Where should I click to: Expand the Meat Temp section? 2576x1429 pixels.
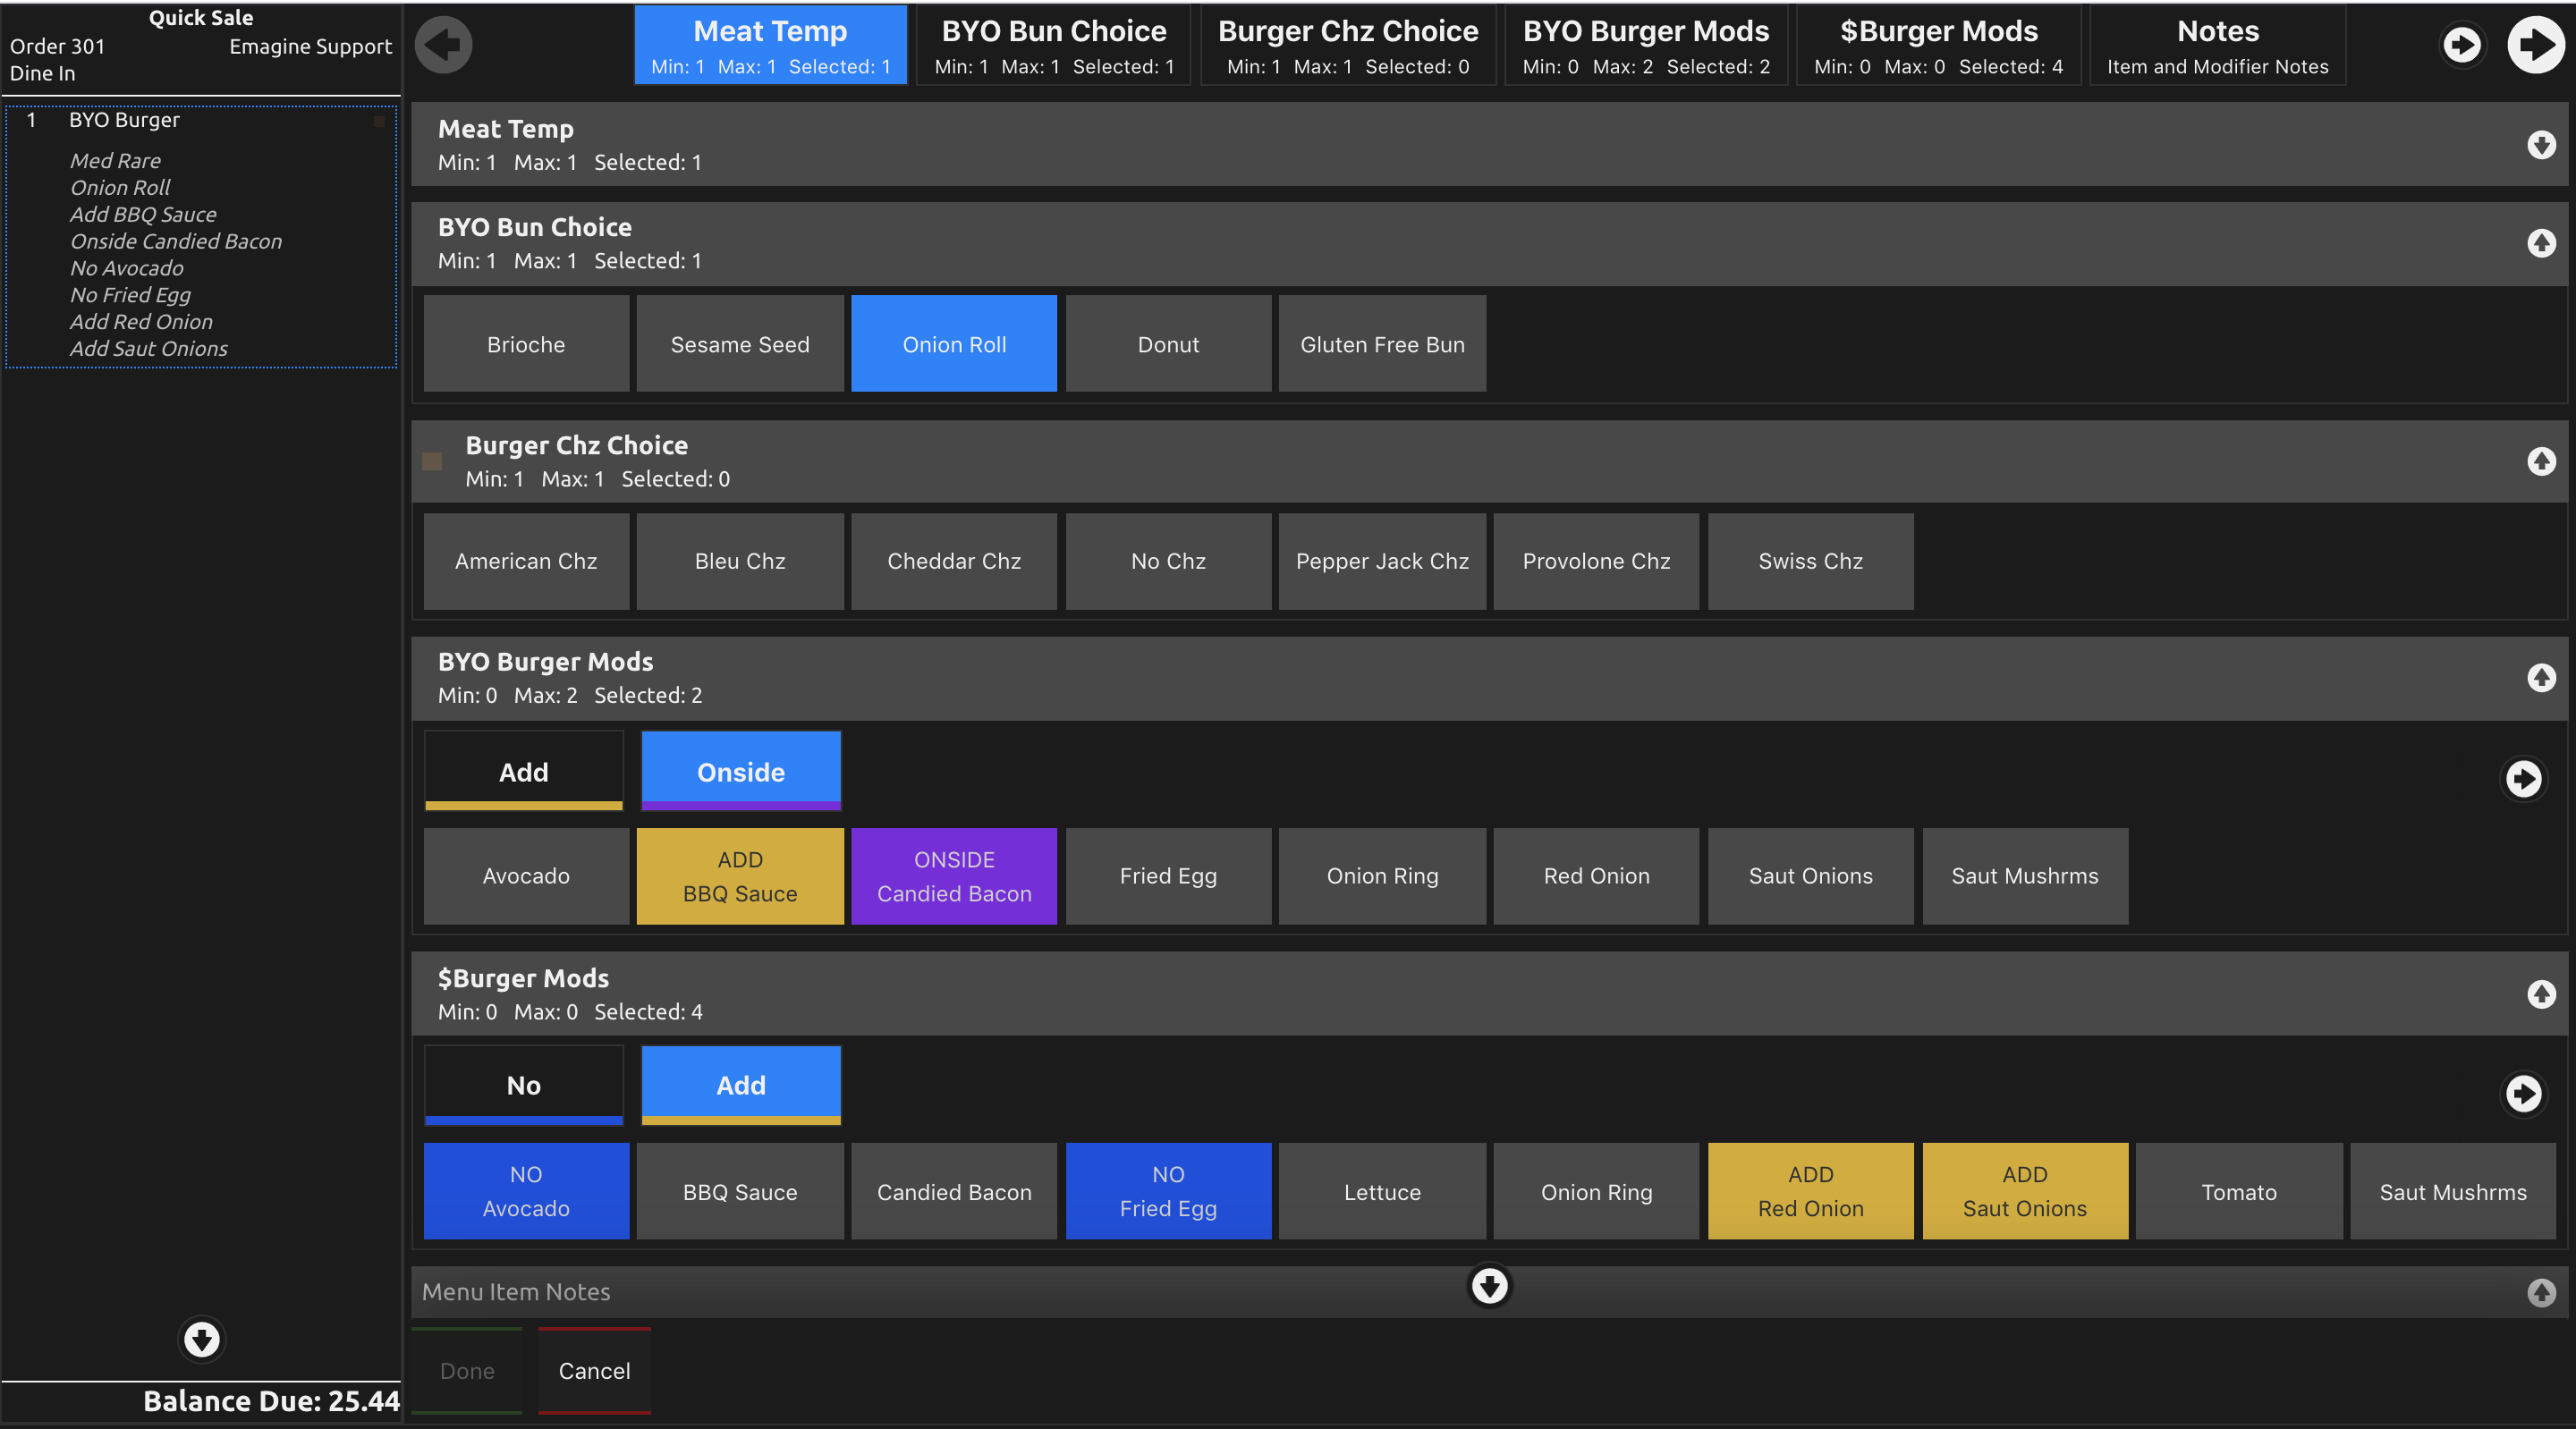coord(2541,145)
